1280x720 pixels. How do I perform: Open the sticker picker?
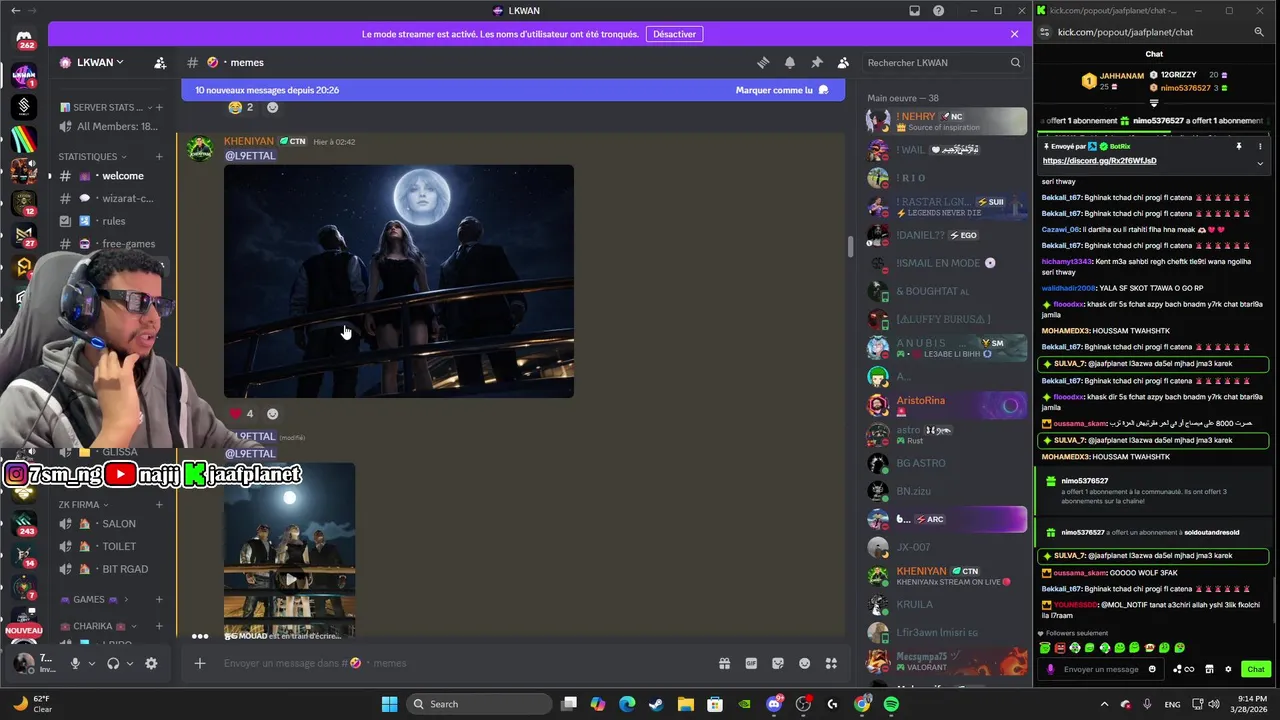click(x=778, y=663)
